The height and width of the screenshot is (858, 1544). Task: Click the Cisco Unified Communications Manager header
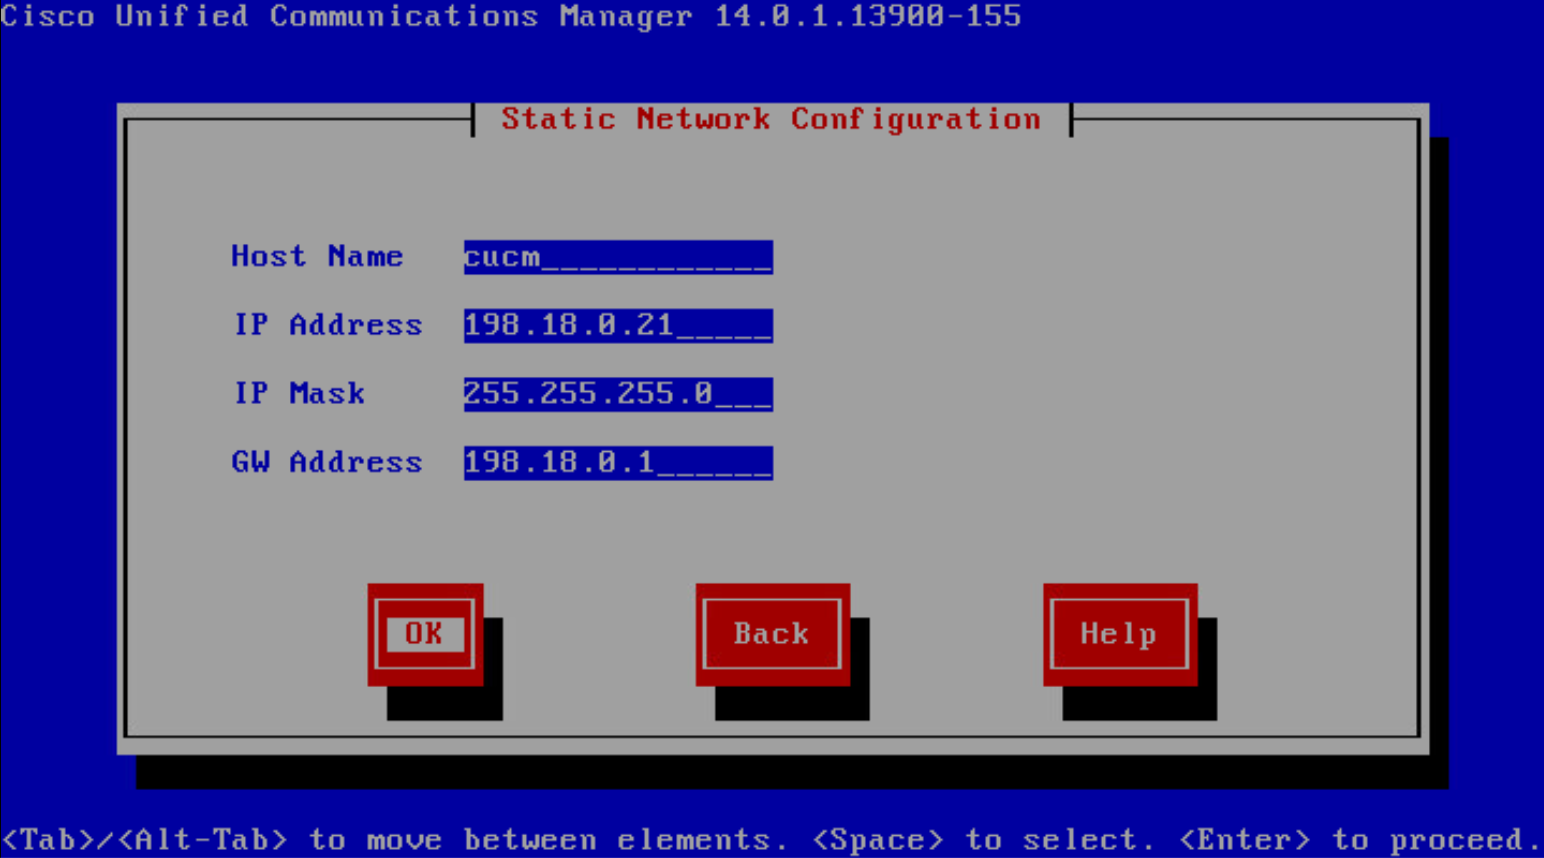point(346,16)
